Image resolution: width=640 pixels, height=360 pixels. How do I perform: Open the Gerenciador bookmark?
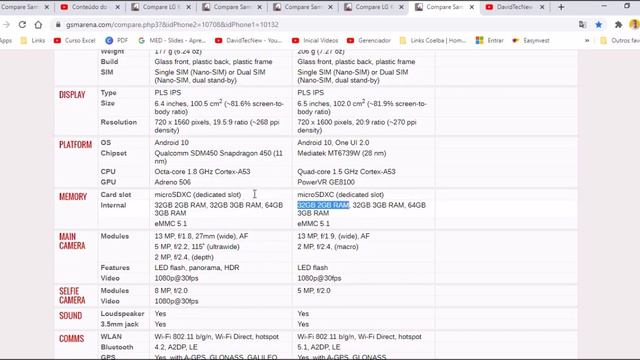click(x=369, y=40)
